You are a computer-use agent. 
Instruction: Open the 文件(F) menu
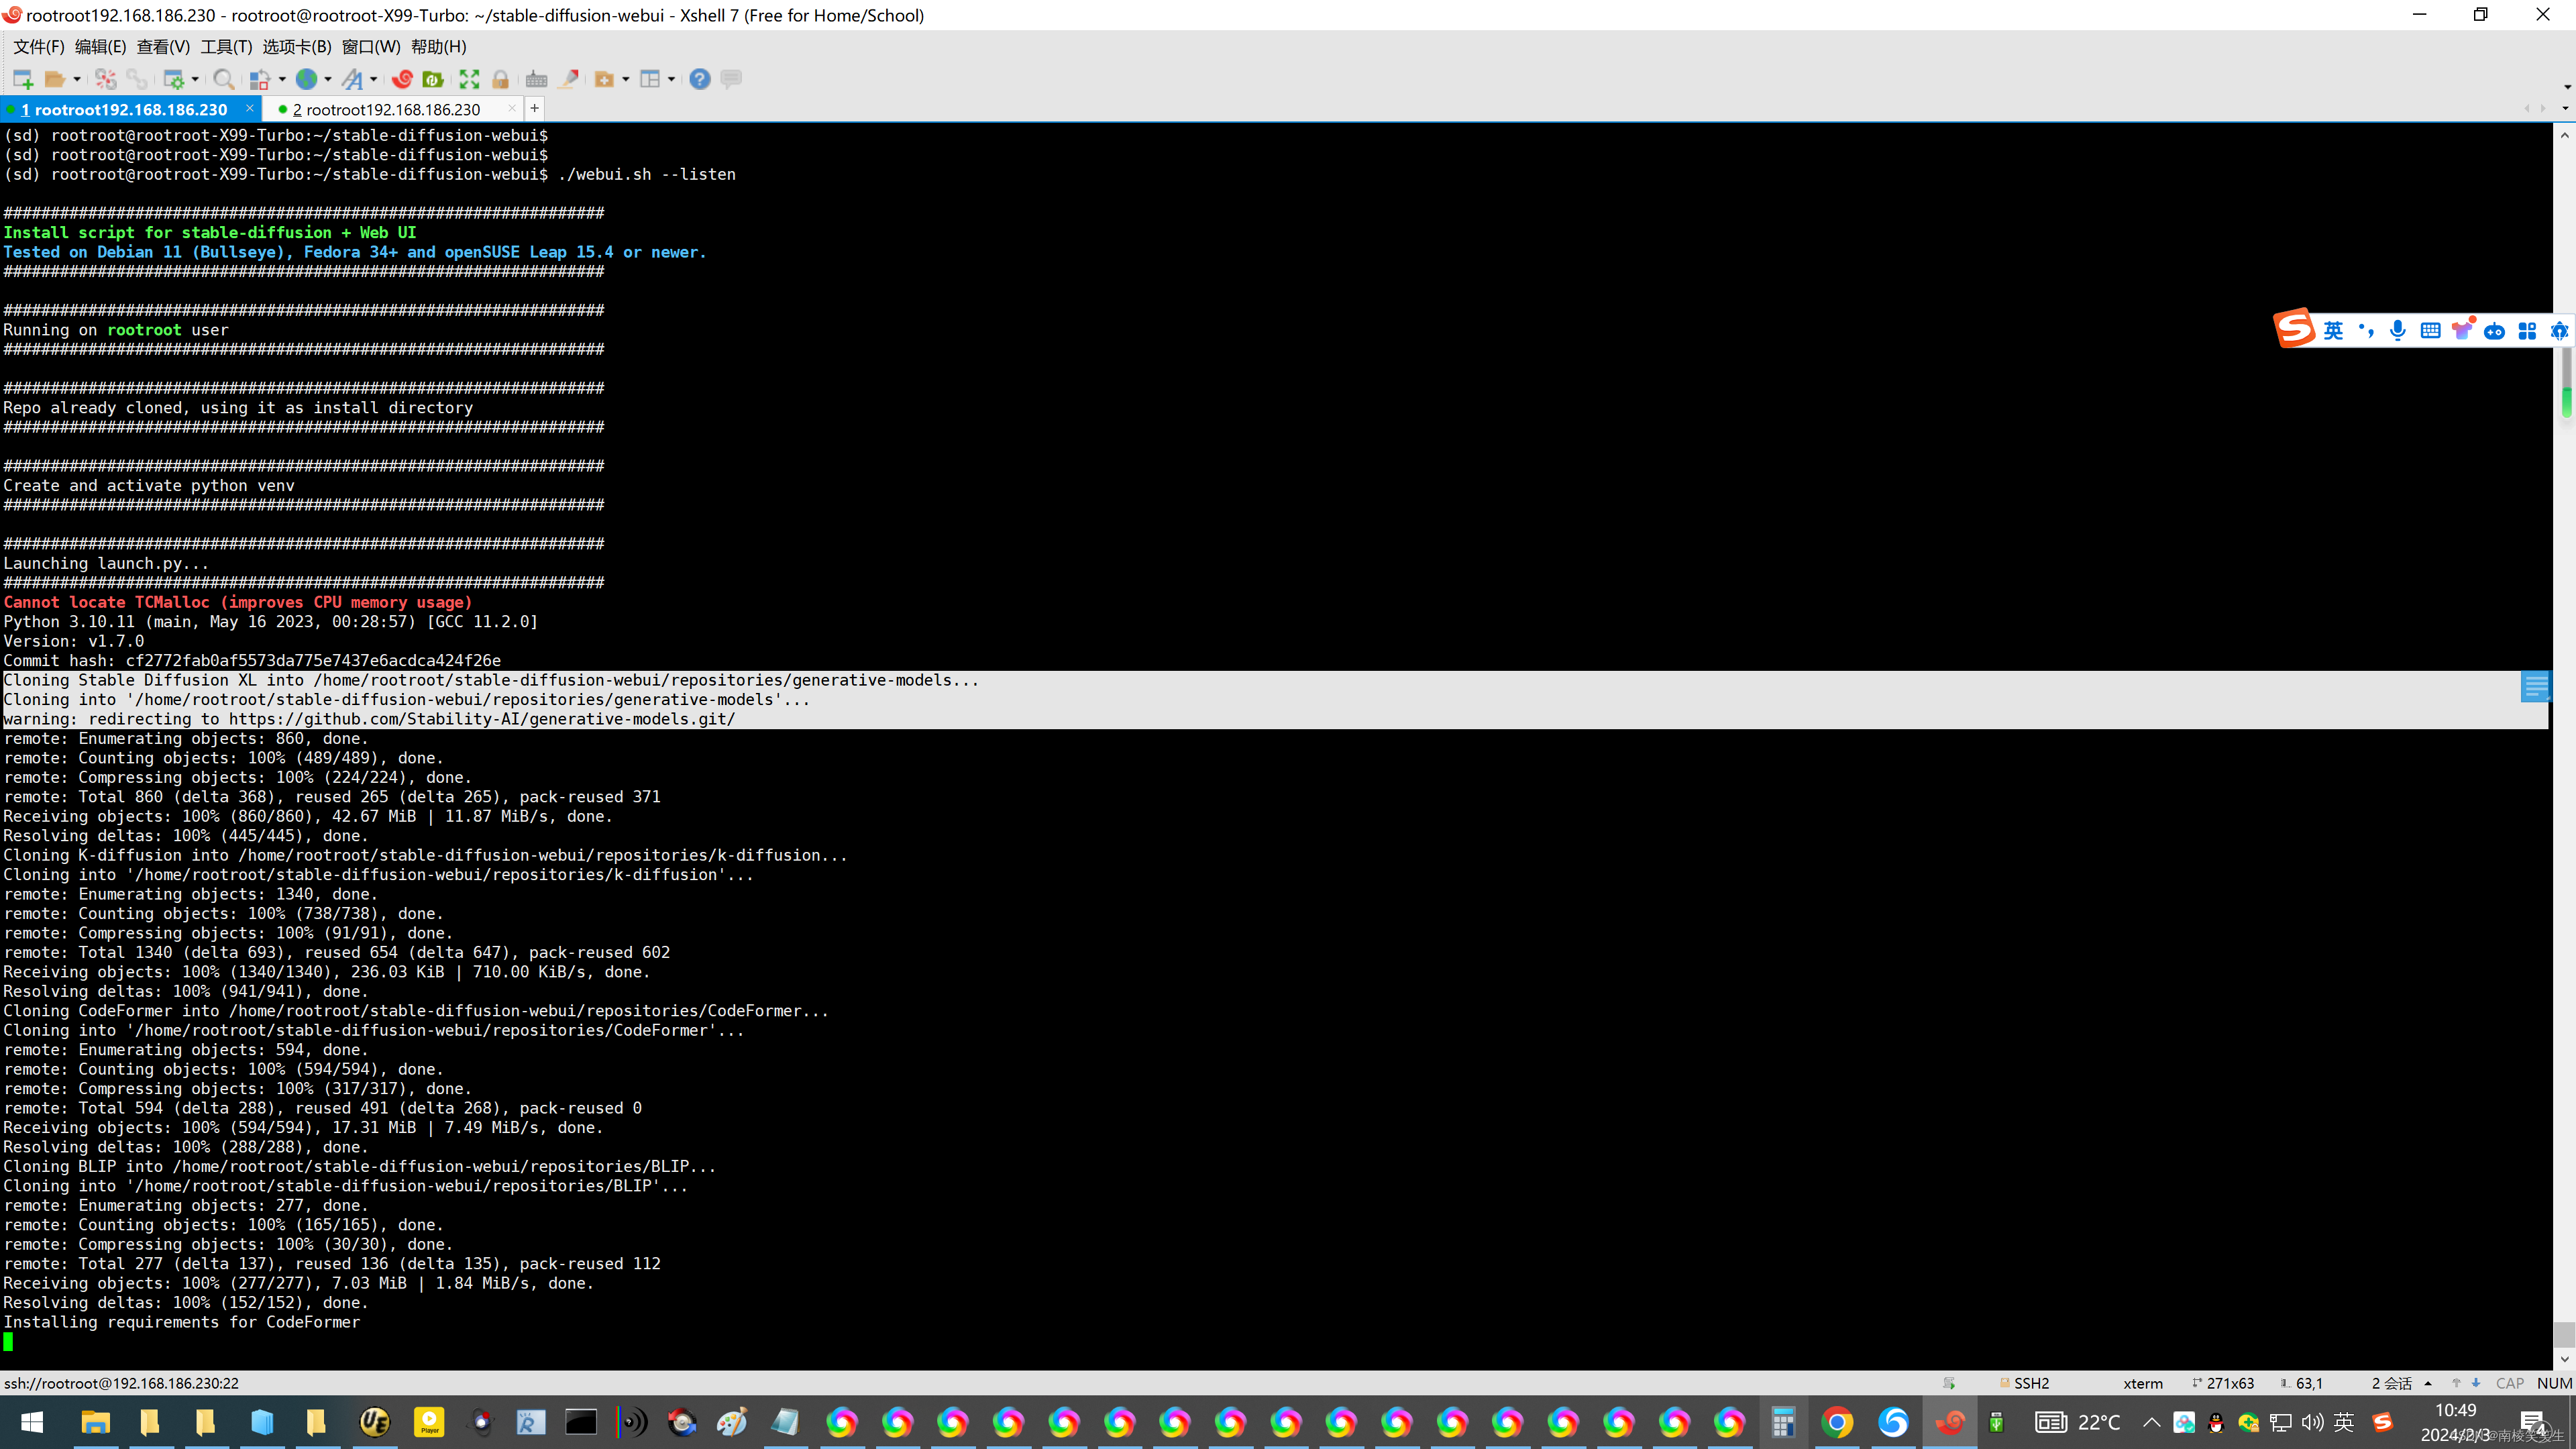click(39, 47)
